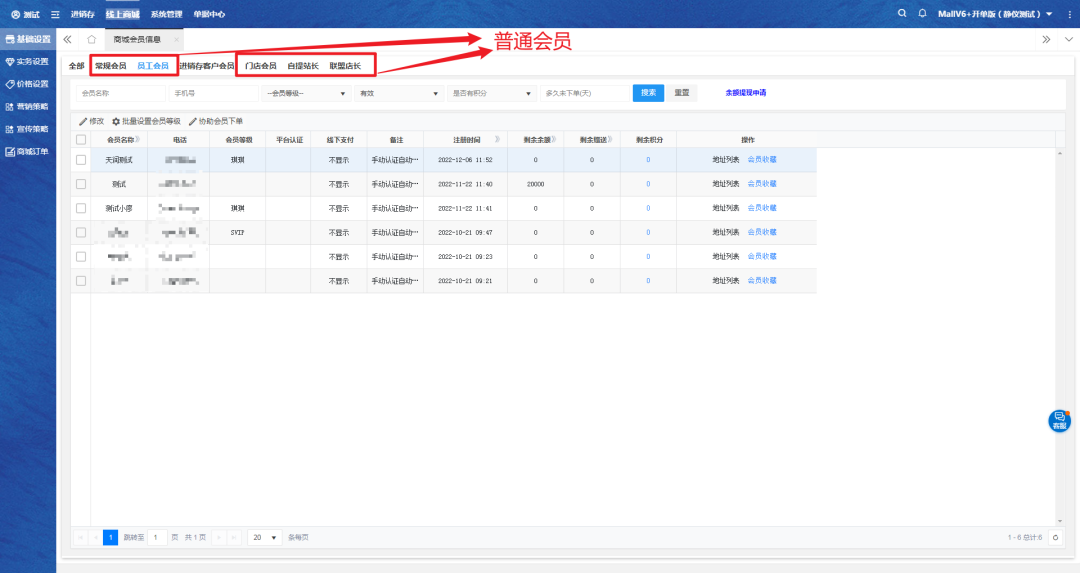This screenshot has height=573, width=1080.
Task: Open the vertical three-dot menu at top right
Action: point(1066,14)
